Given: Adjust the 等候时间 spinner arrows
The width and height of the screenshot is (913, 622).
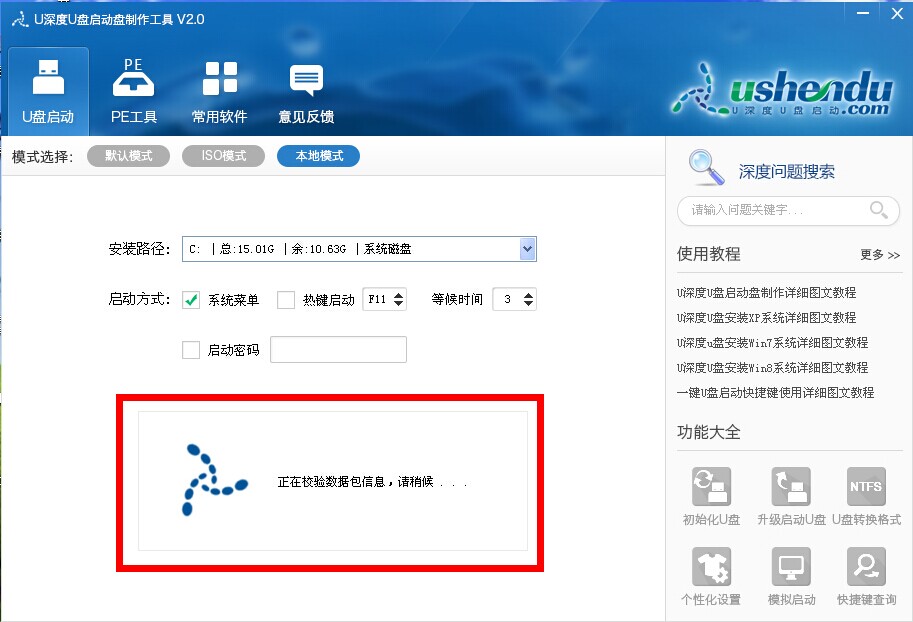Looking at the screenshot, I should [x=528, y=299].
